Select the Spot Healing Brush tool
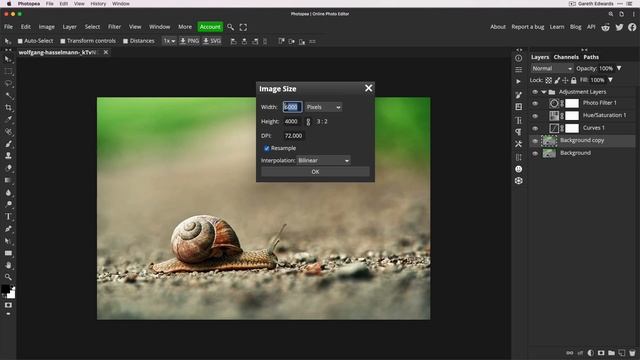The height and width of the screenshot is (360, 640). 8,132
